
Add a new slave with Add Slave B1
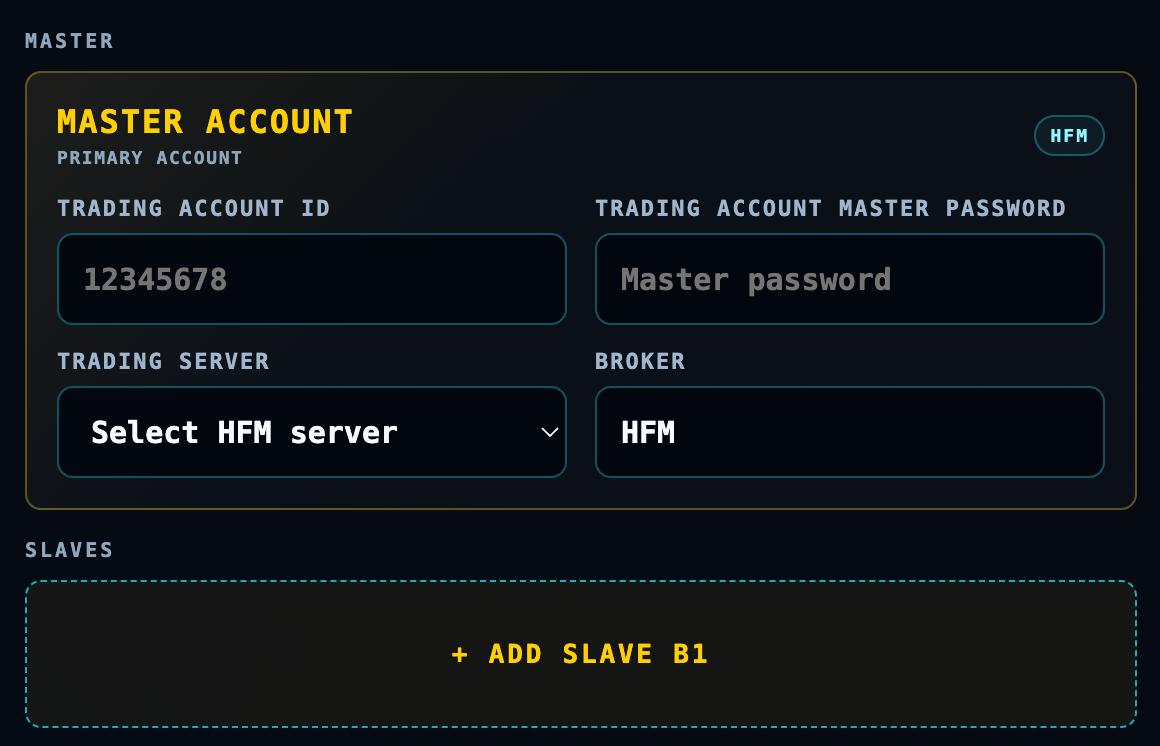point(581,654)
